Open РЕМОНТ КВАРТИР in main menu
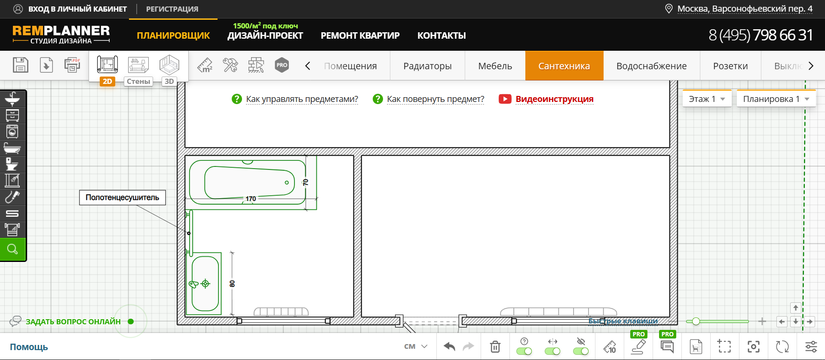The width and height of the screenshot is (825, 360). click(x=360, y=36)
